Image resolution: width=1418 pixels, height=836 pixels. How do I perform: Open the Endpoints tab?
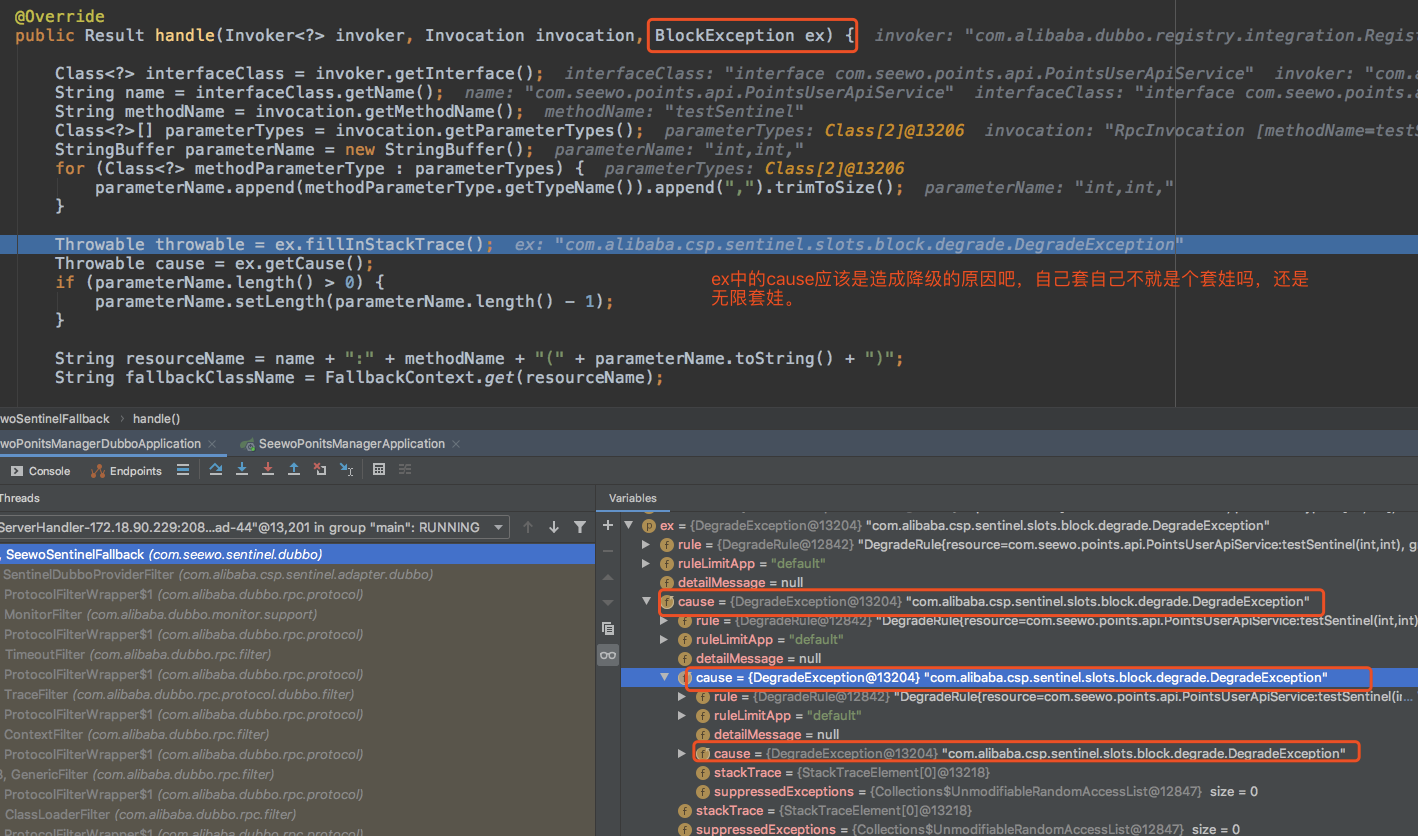126,471
